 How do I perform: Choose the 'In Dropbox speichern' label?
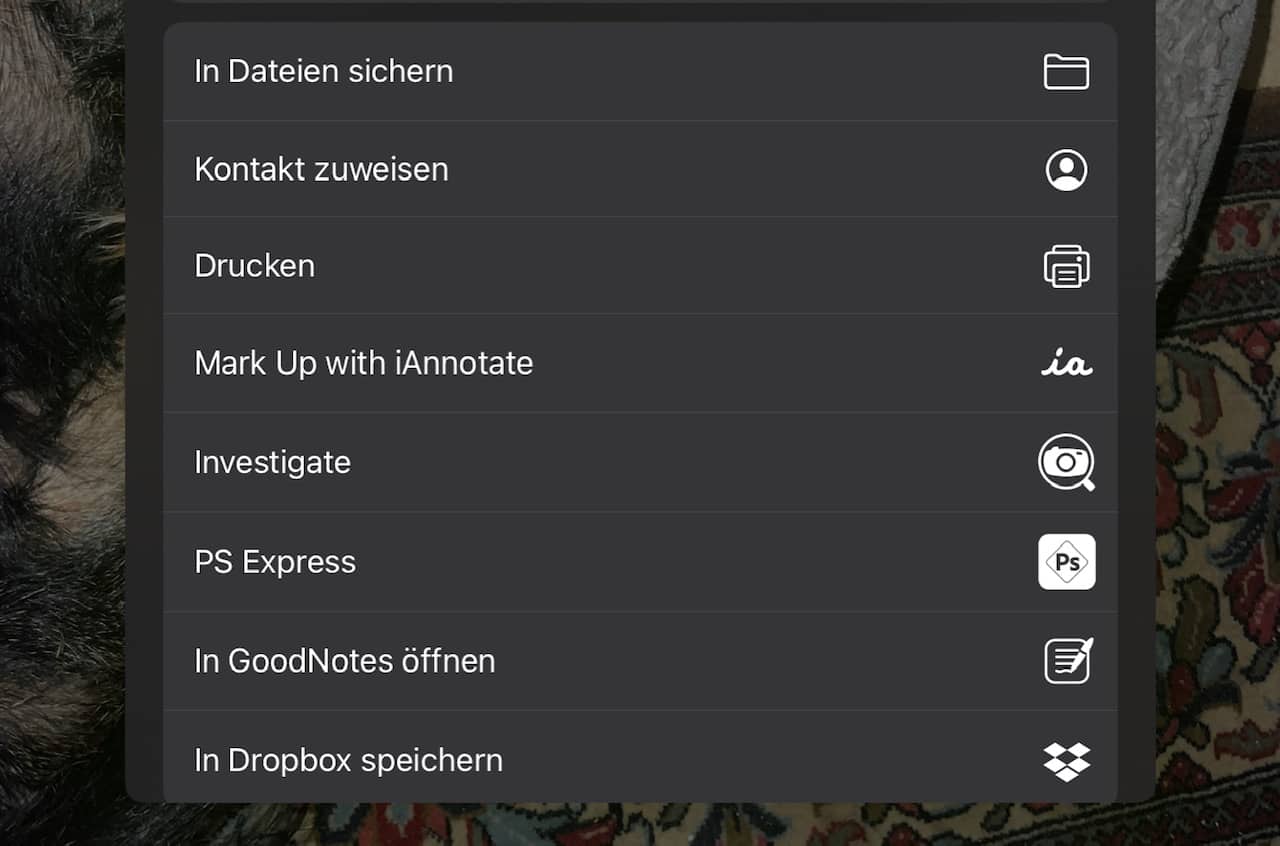pyautogui.click(x=348, y=761)
